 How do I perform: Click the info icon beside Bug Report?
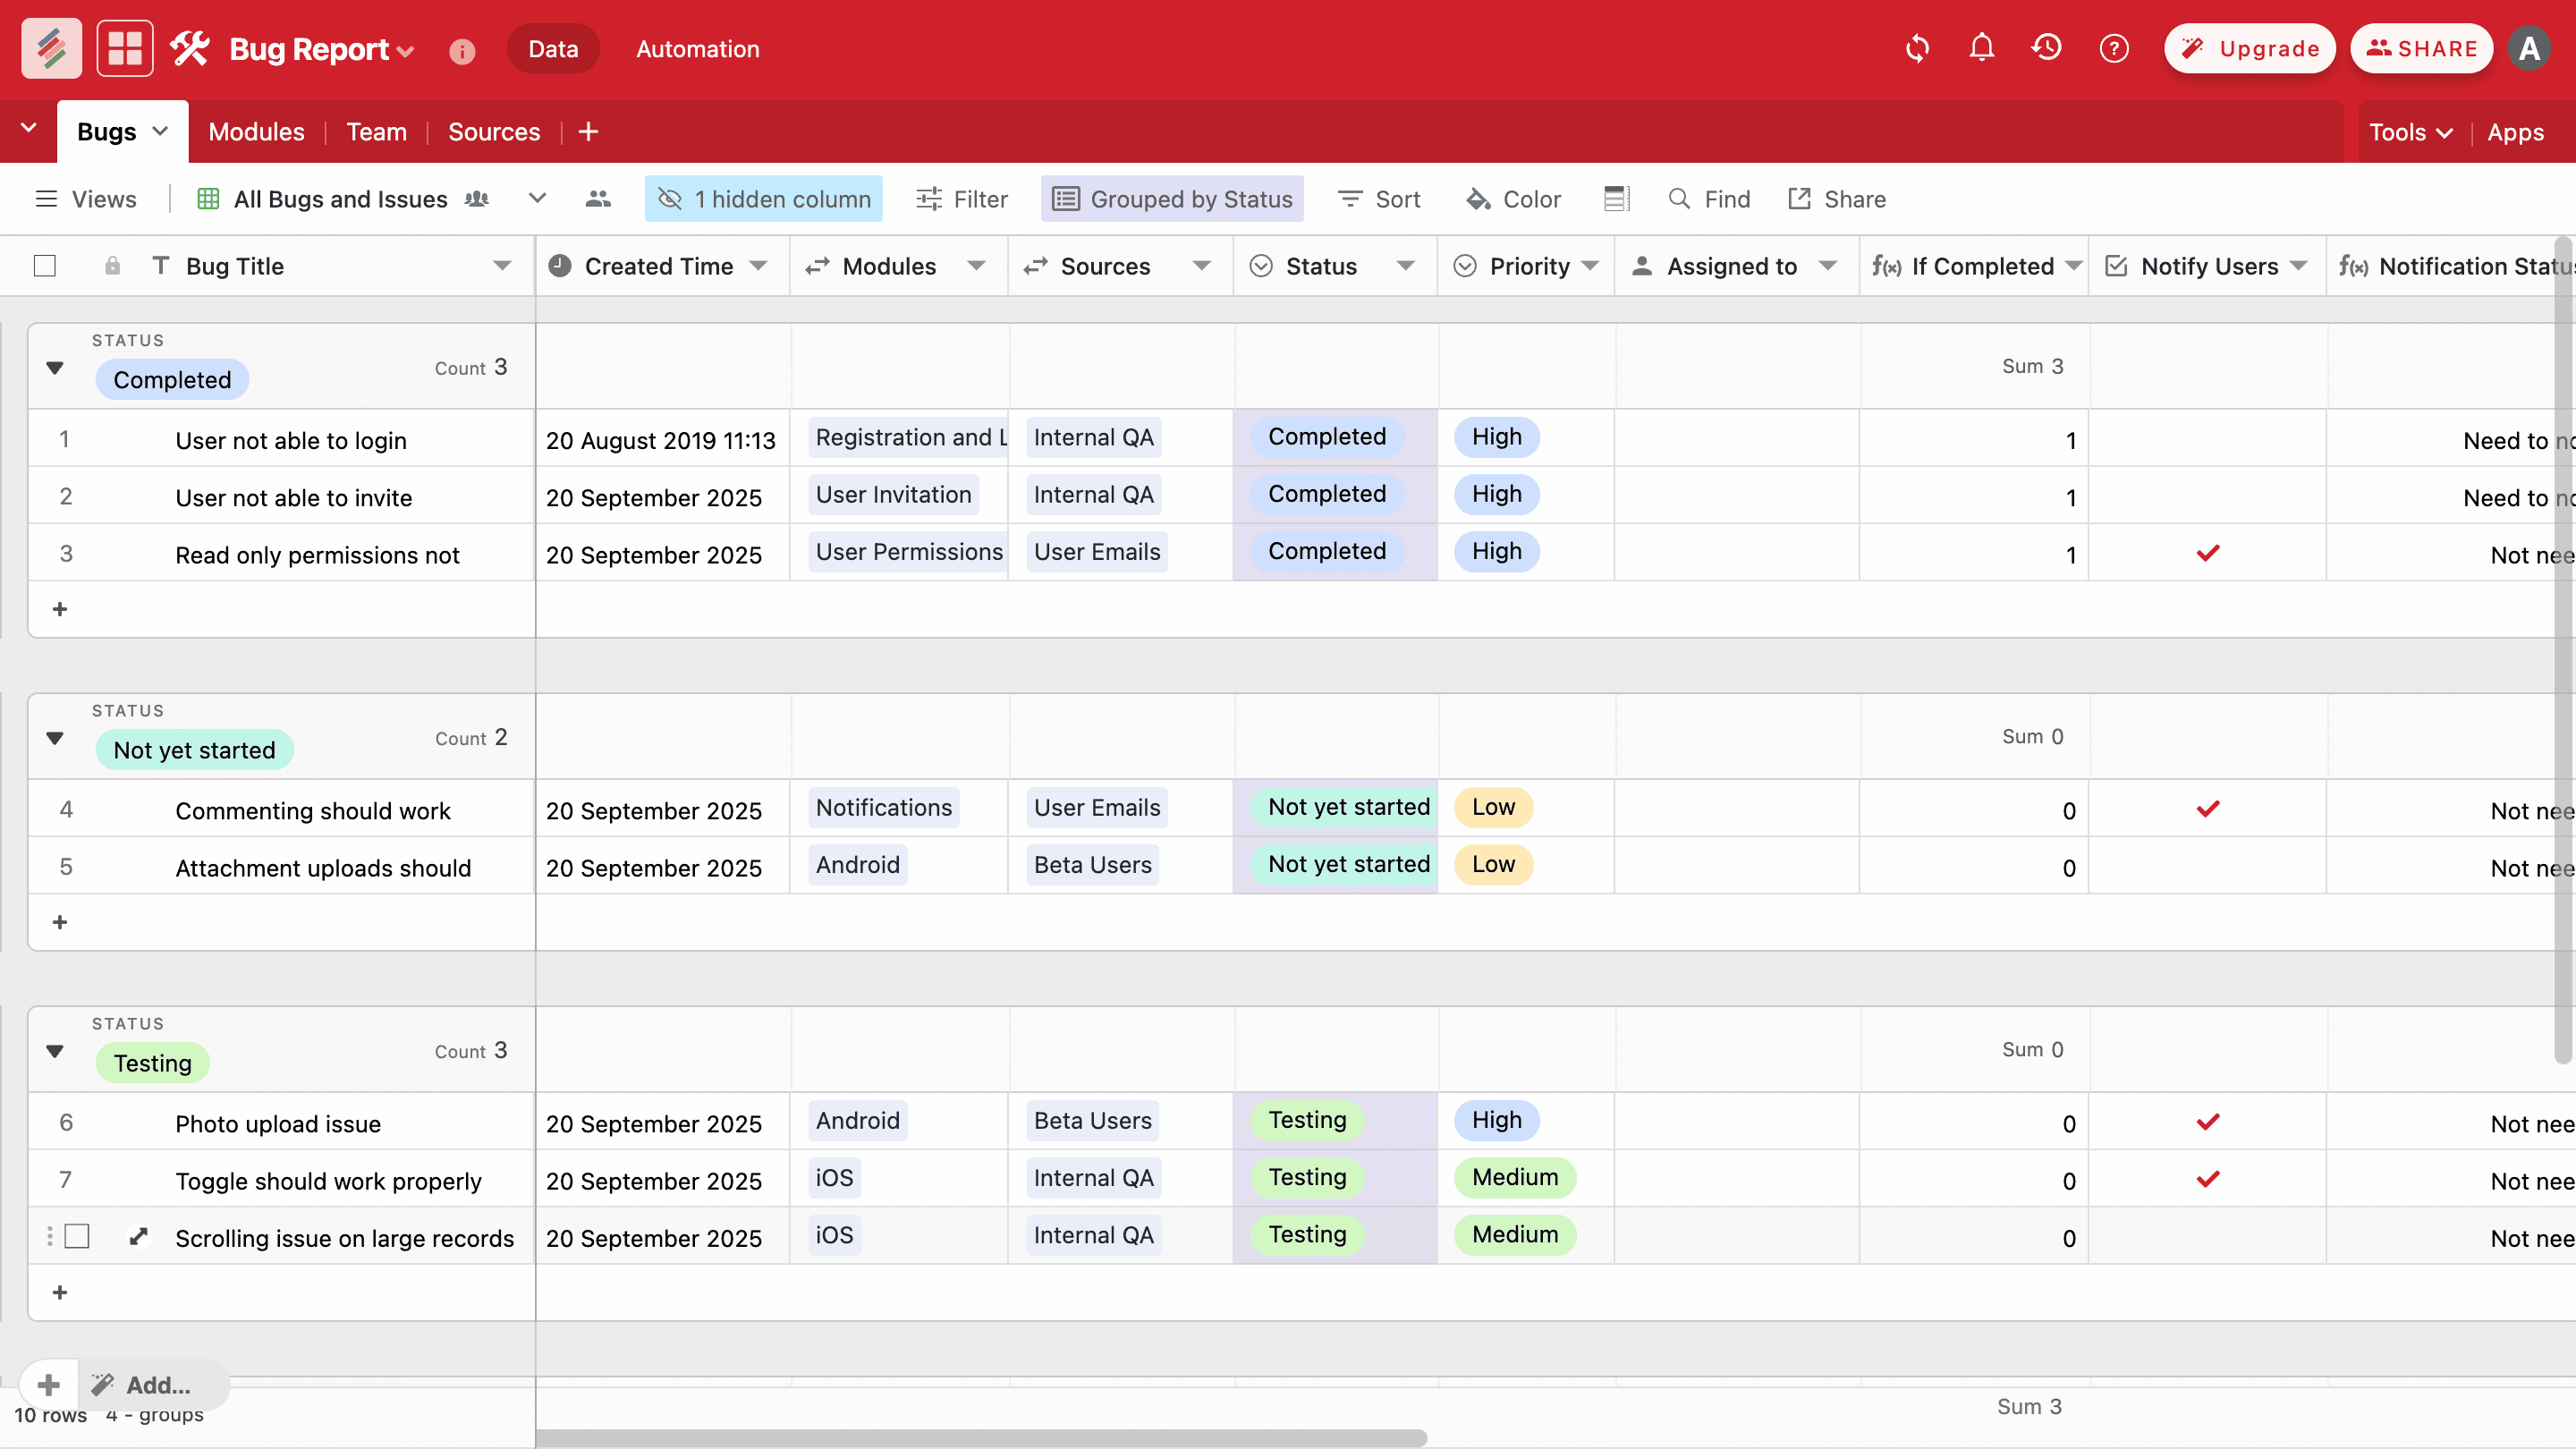[461, 50]
